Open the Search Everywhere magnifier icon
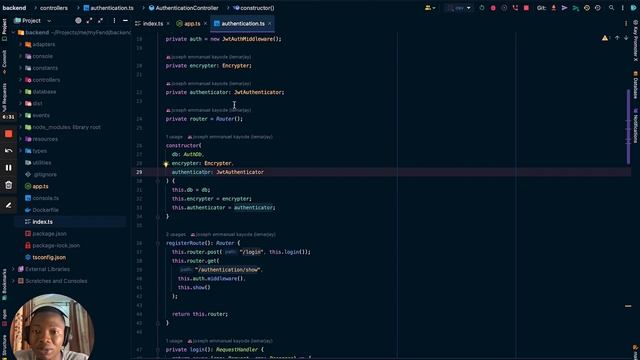The image size is (640, 360). click(x=611, y=8)
